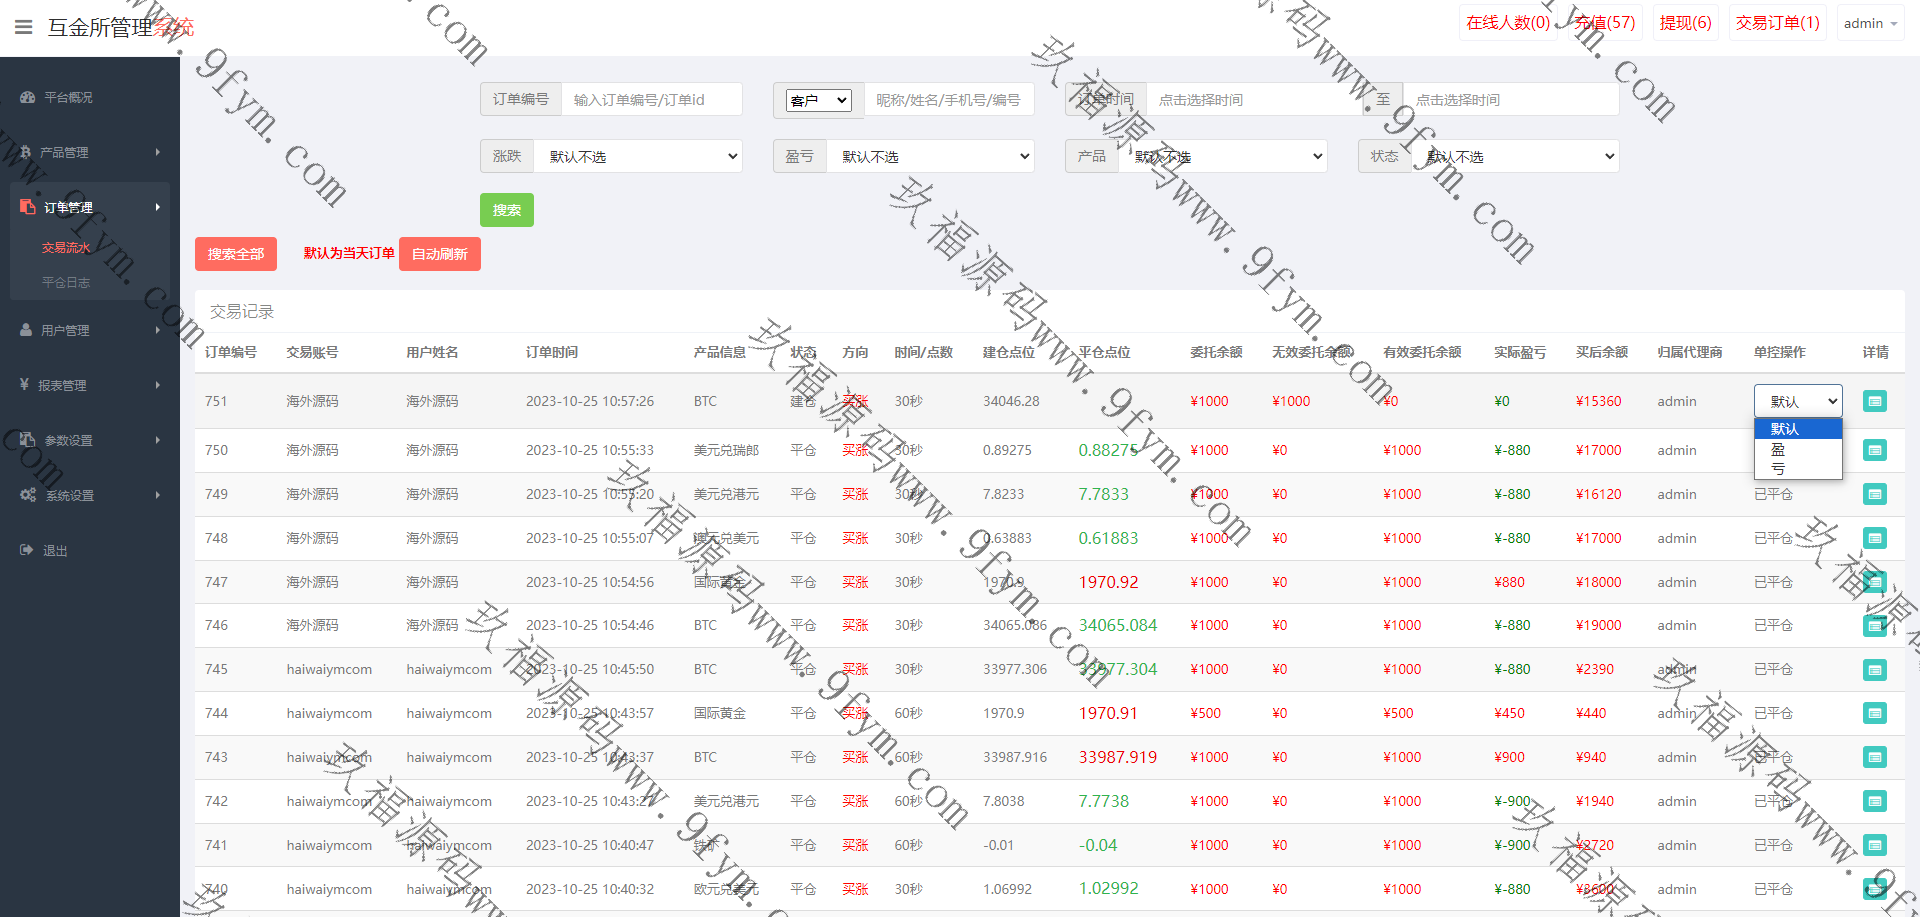
Task: Click the 自动刷新 button
Action: [x=439, y=254]
